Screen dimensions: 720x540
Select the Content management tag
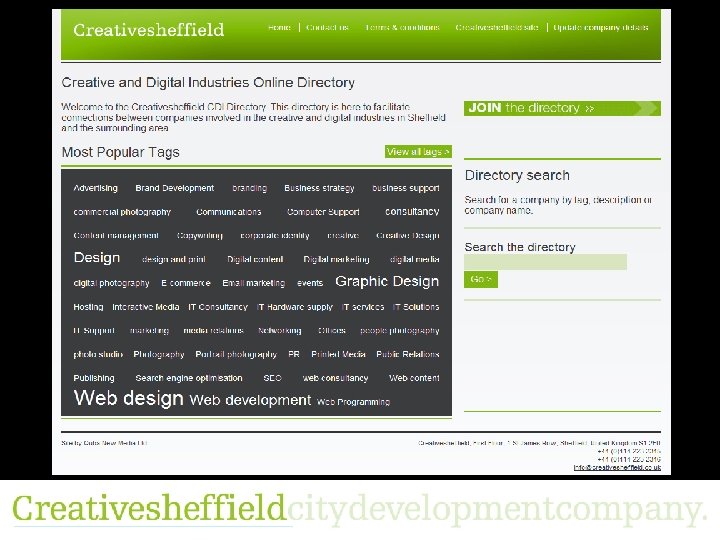pos(116,236)
